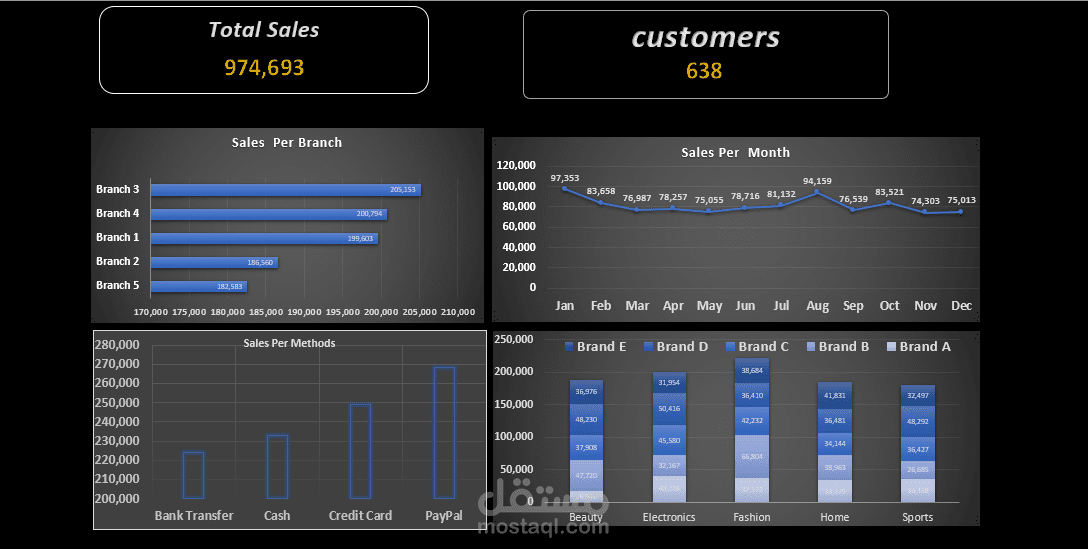Image resolution: width=1088 pixels, height=549 pixels.
Task: Click the 41,831 Home top segment
Action: (835, 396)
